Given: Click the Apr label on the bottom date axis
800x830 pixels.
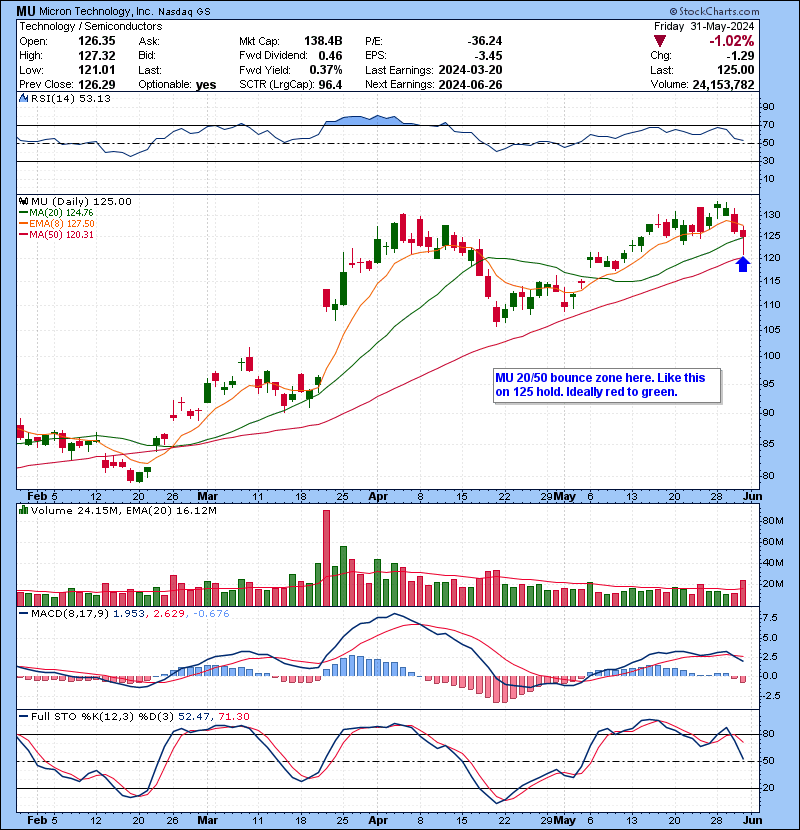Looking at the screenshot, I should tap(378, 820).
